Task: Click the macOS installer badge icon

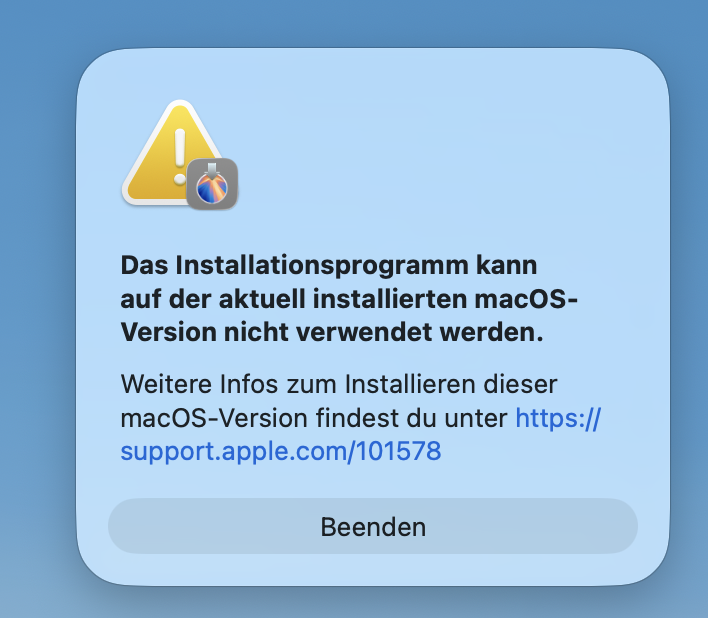Action: tap(212, 184)
